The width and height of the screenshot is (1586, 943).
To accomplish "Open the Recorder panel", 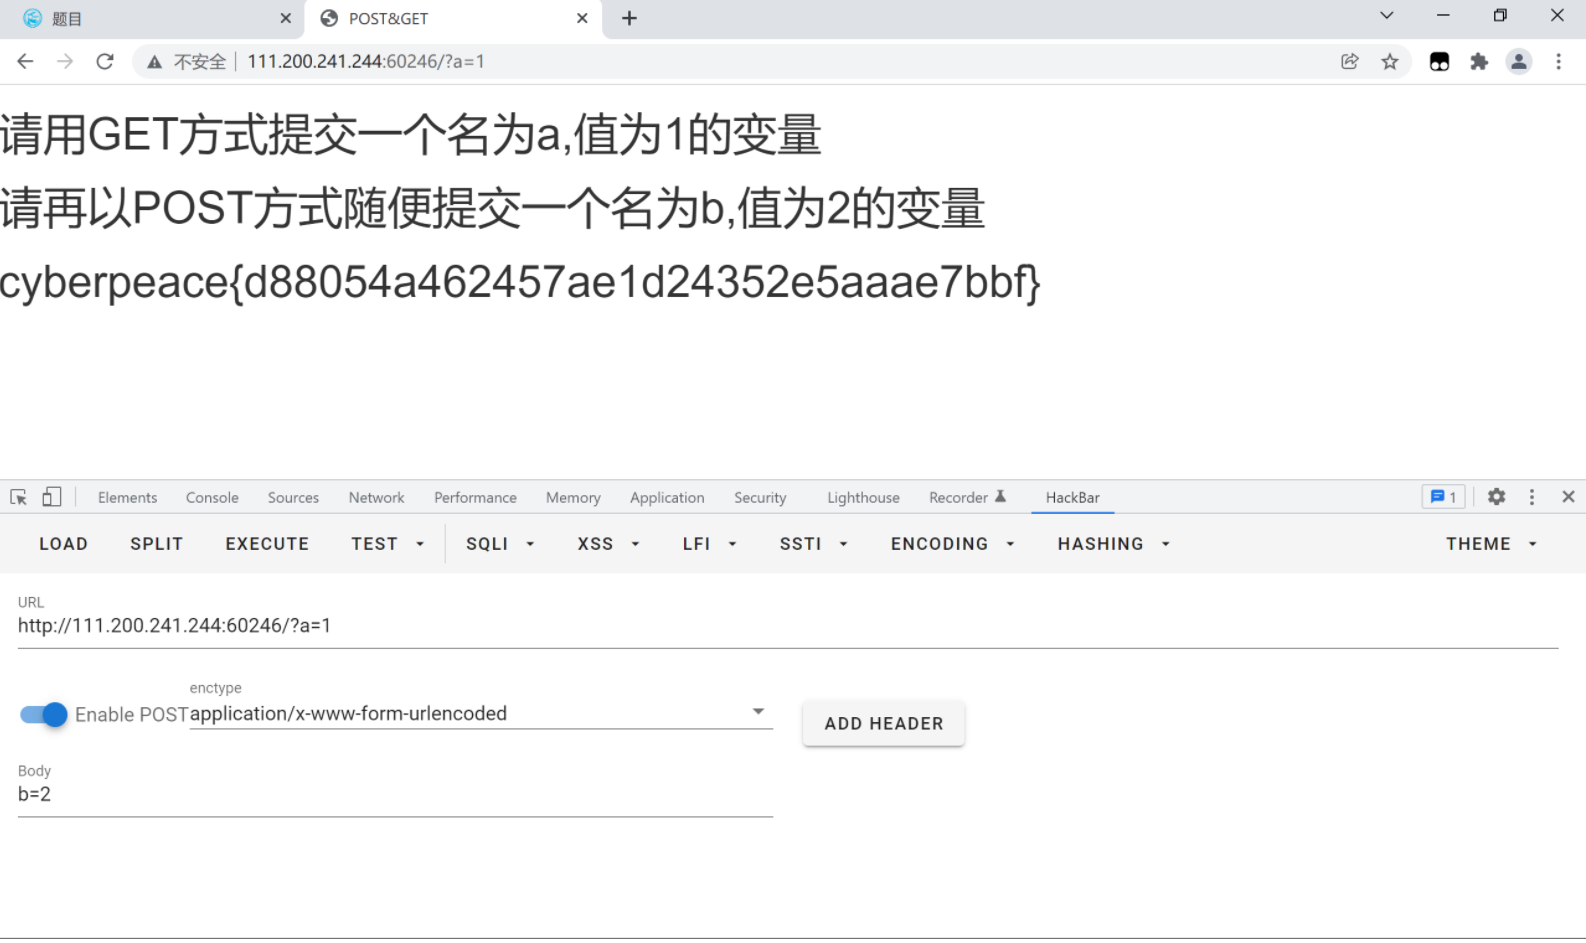I will click(967, 498).
